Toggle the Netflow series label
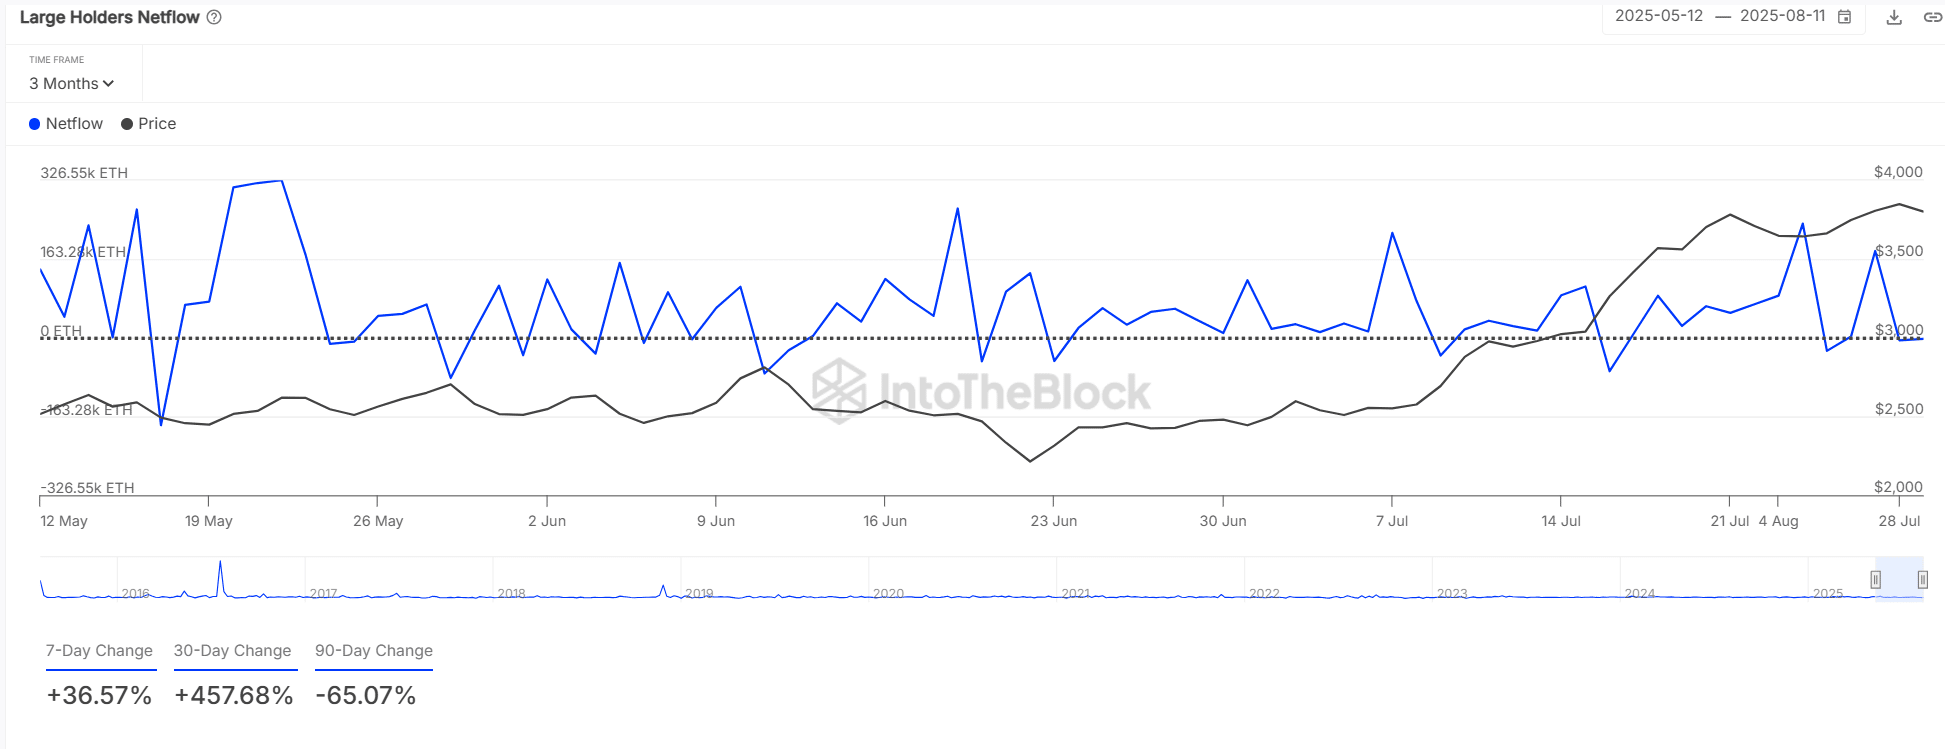Image resolution: width=1945 pixels, height=749 pixels. pos(74,124)
